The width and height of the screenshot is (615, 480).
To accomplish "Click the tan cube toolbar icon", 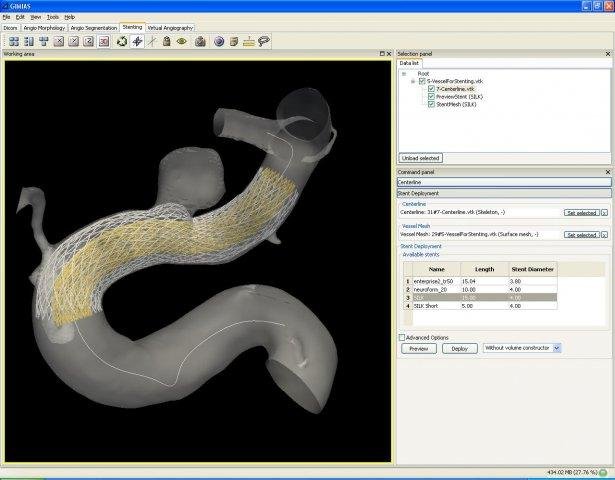I will click(234, 41).
